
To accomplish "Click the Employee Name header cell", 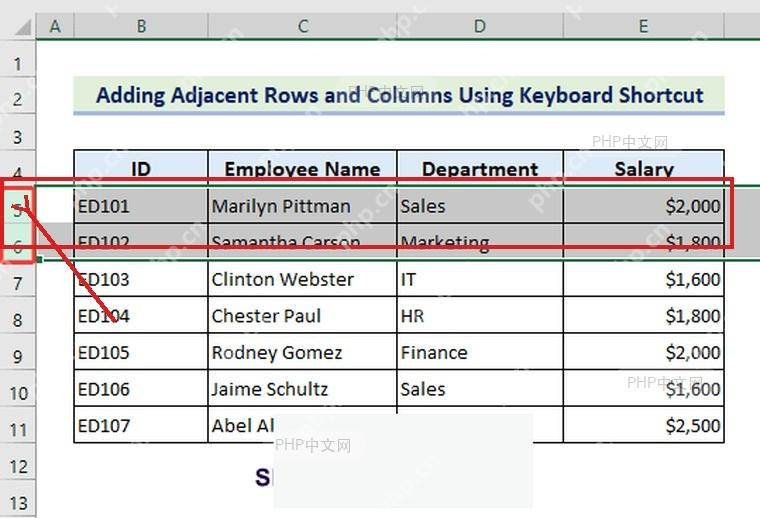I will [x=302, y=168].
